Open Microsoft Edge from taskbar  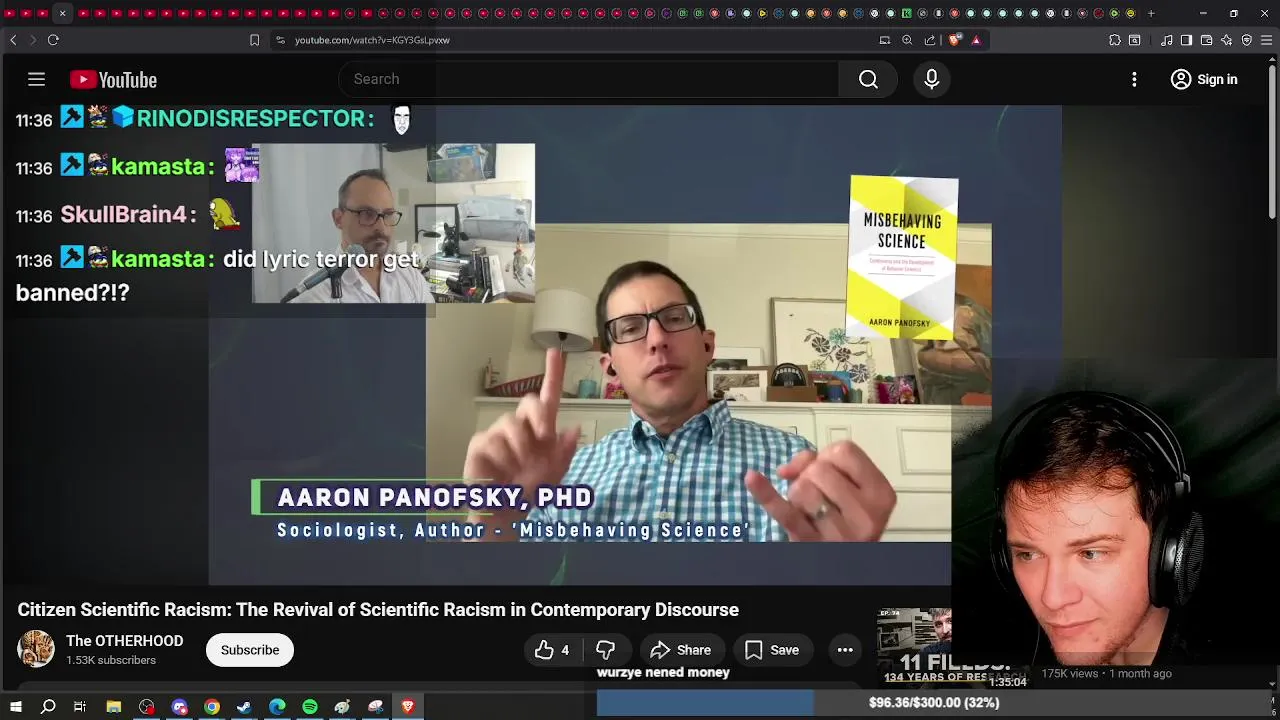pyautogui.click(x=277, y=707)
